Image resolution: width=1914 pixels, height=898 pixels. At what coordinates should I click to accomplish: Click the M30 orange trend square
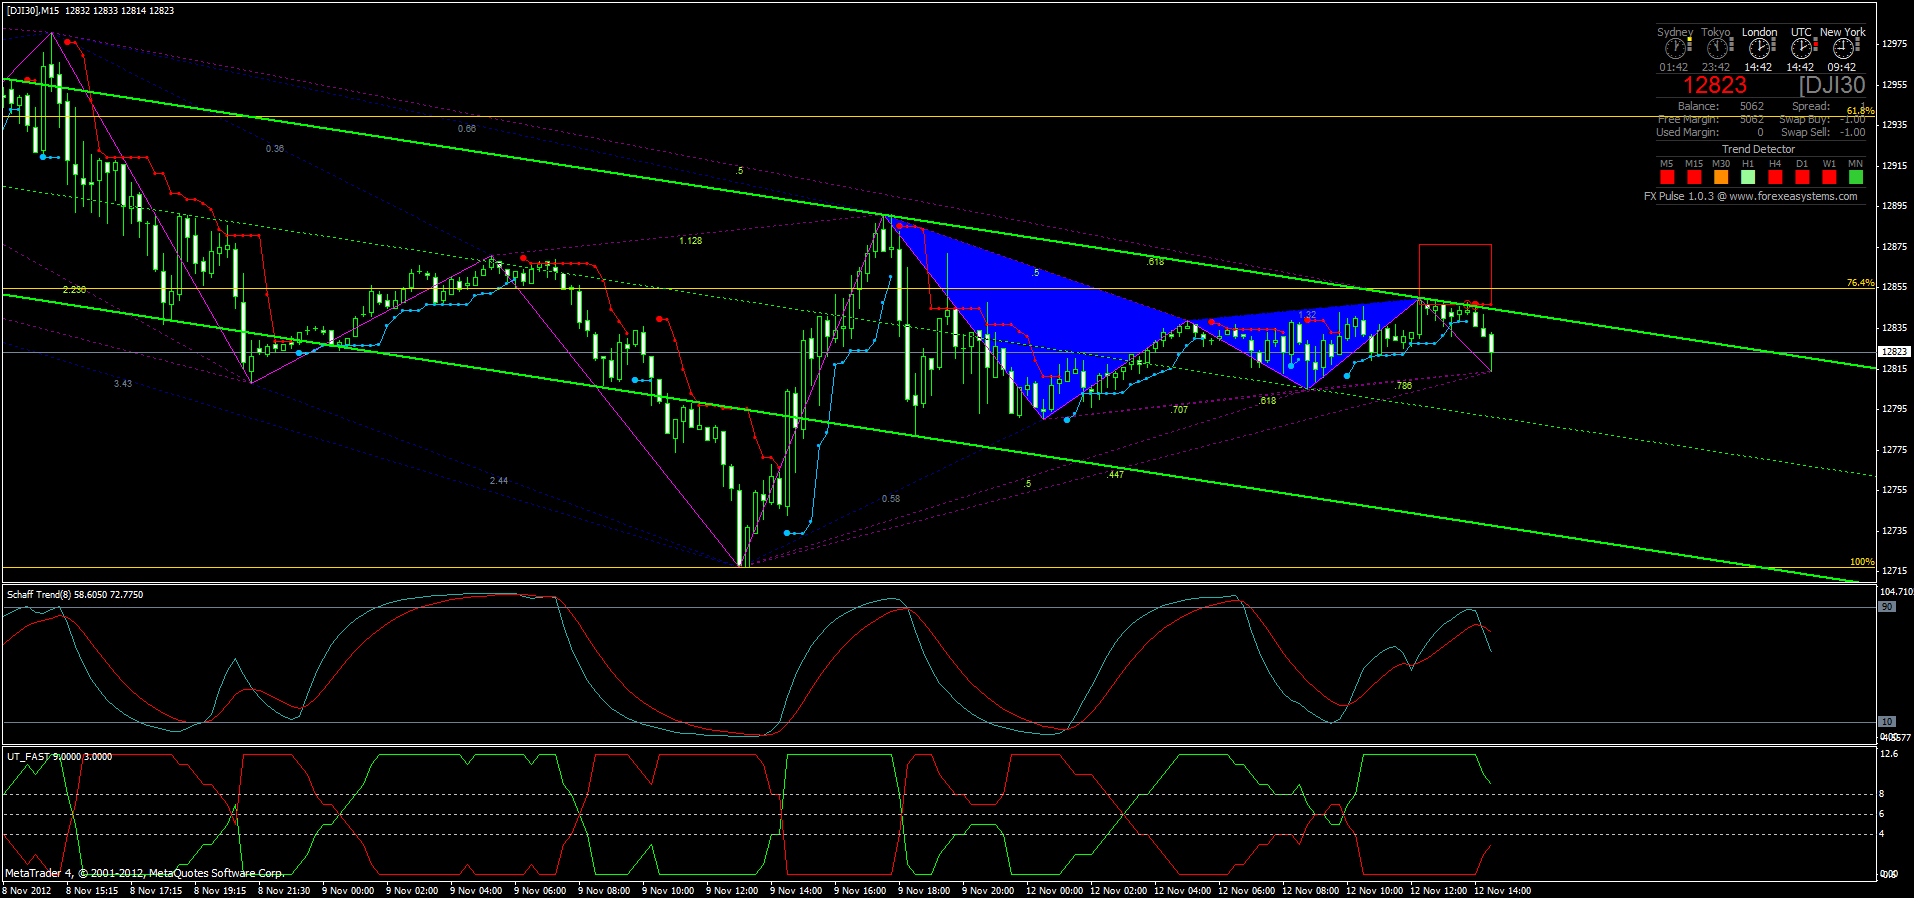click(1721, 177)
